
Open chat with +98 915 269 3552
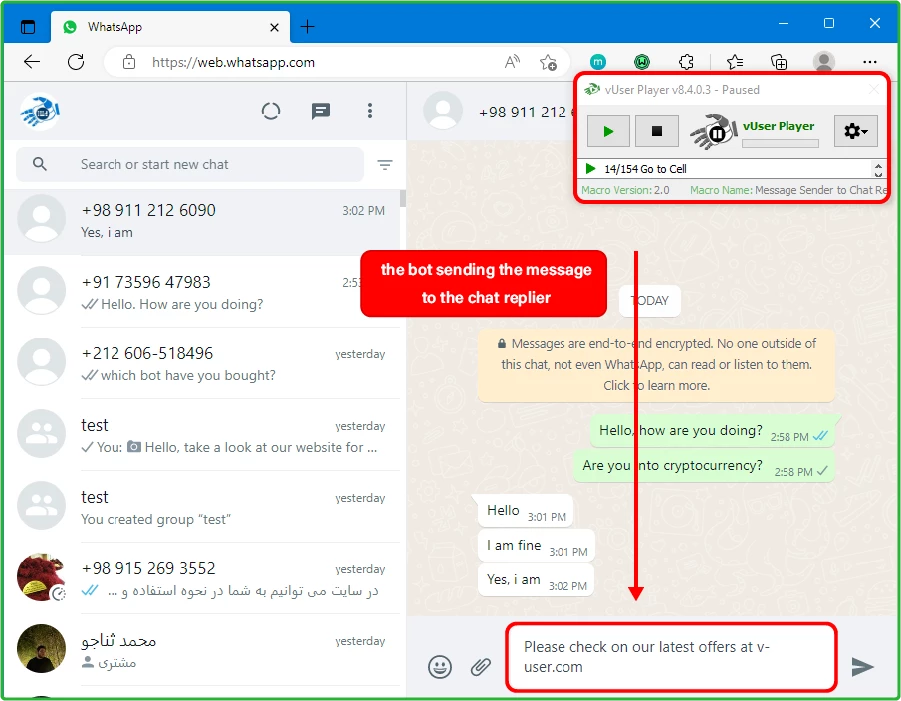point(202,578)
